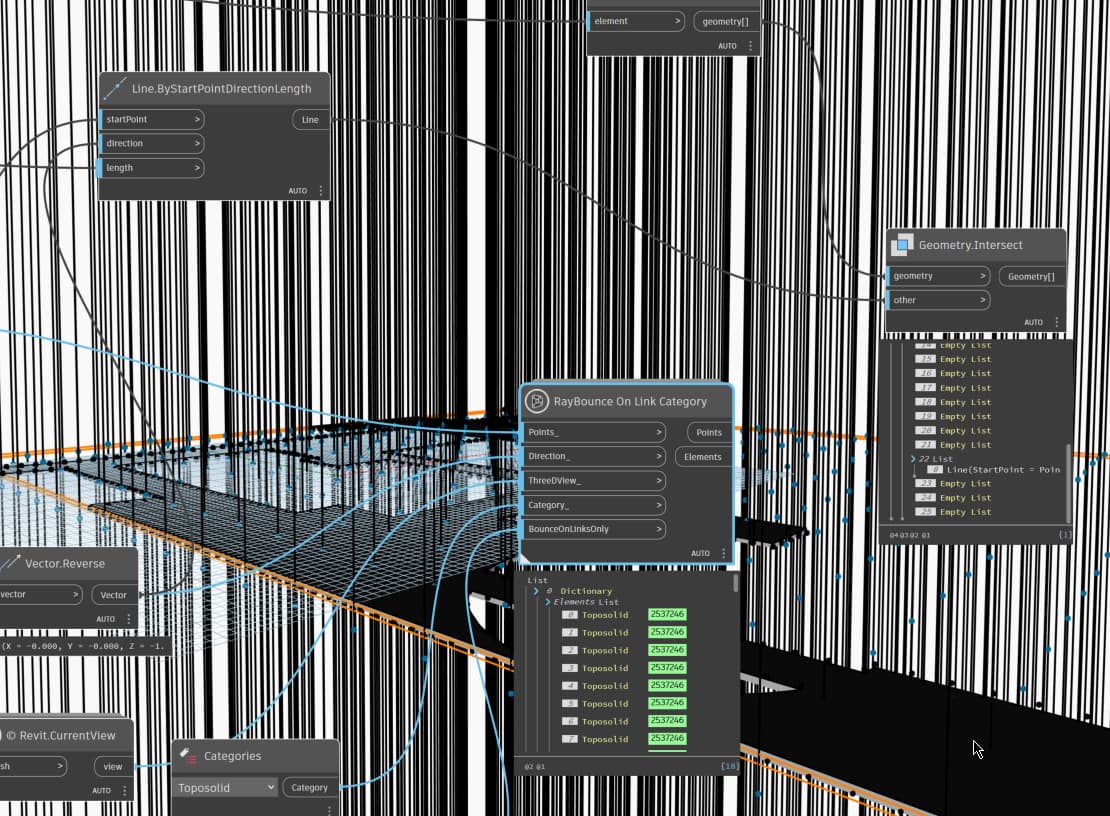
Task: Select Empty List row 15 in Intersect preview
Action: [x=954, y=360]
